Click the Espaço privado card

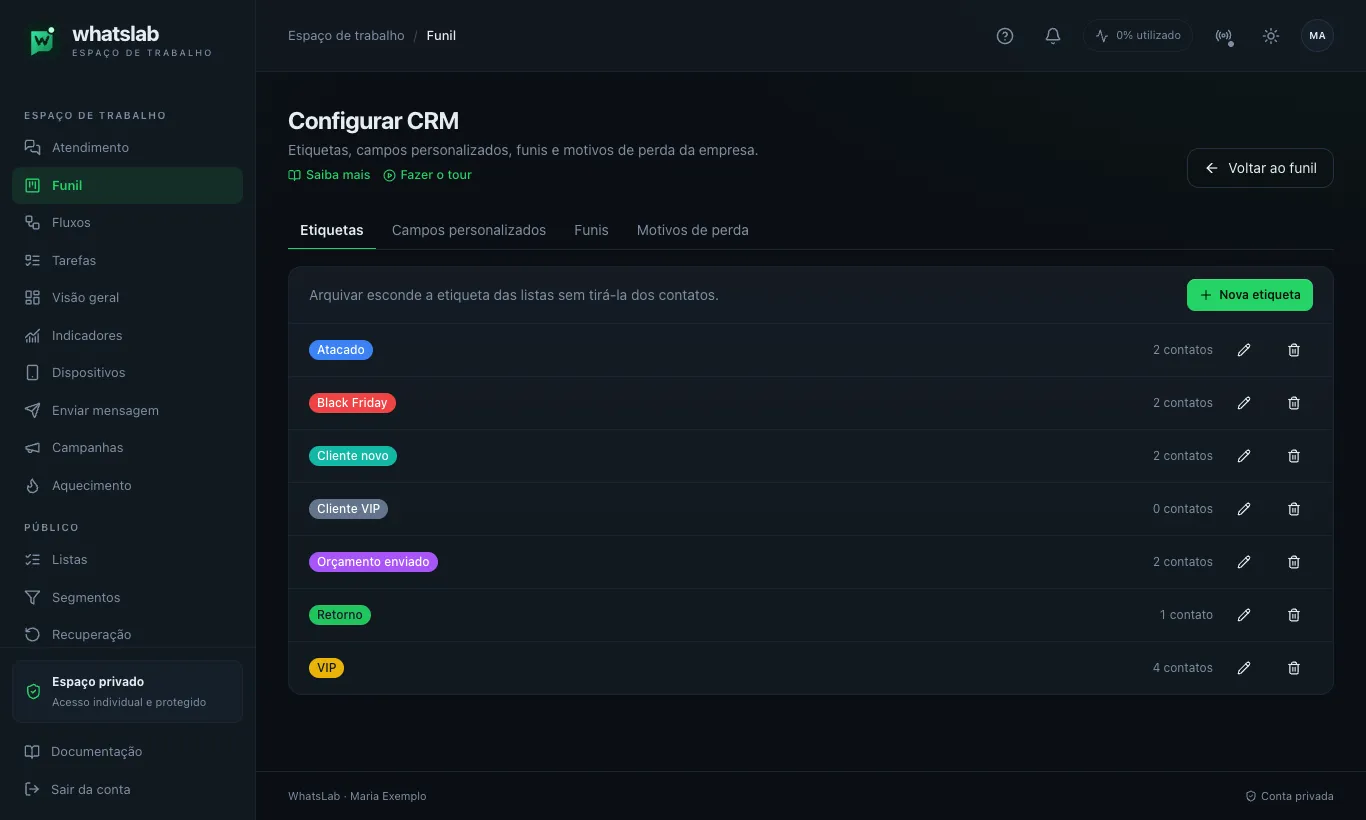pyautogui.click(x=127, y=691)
